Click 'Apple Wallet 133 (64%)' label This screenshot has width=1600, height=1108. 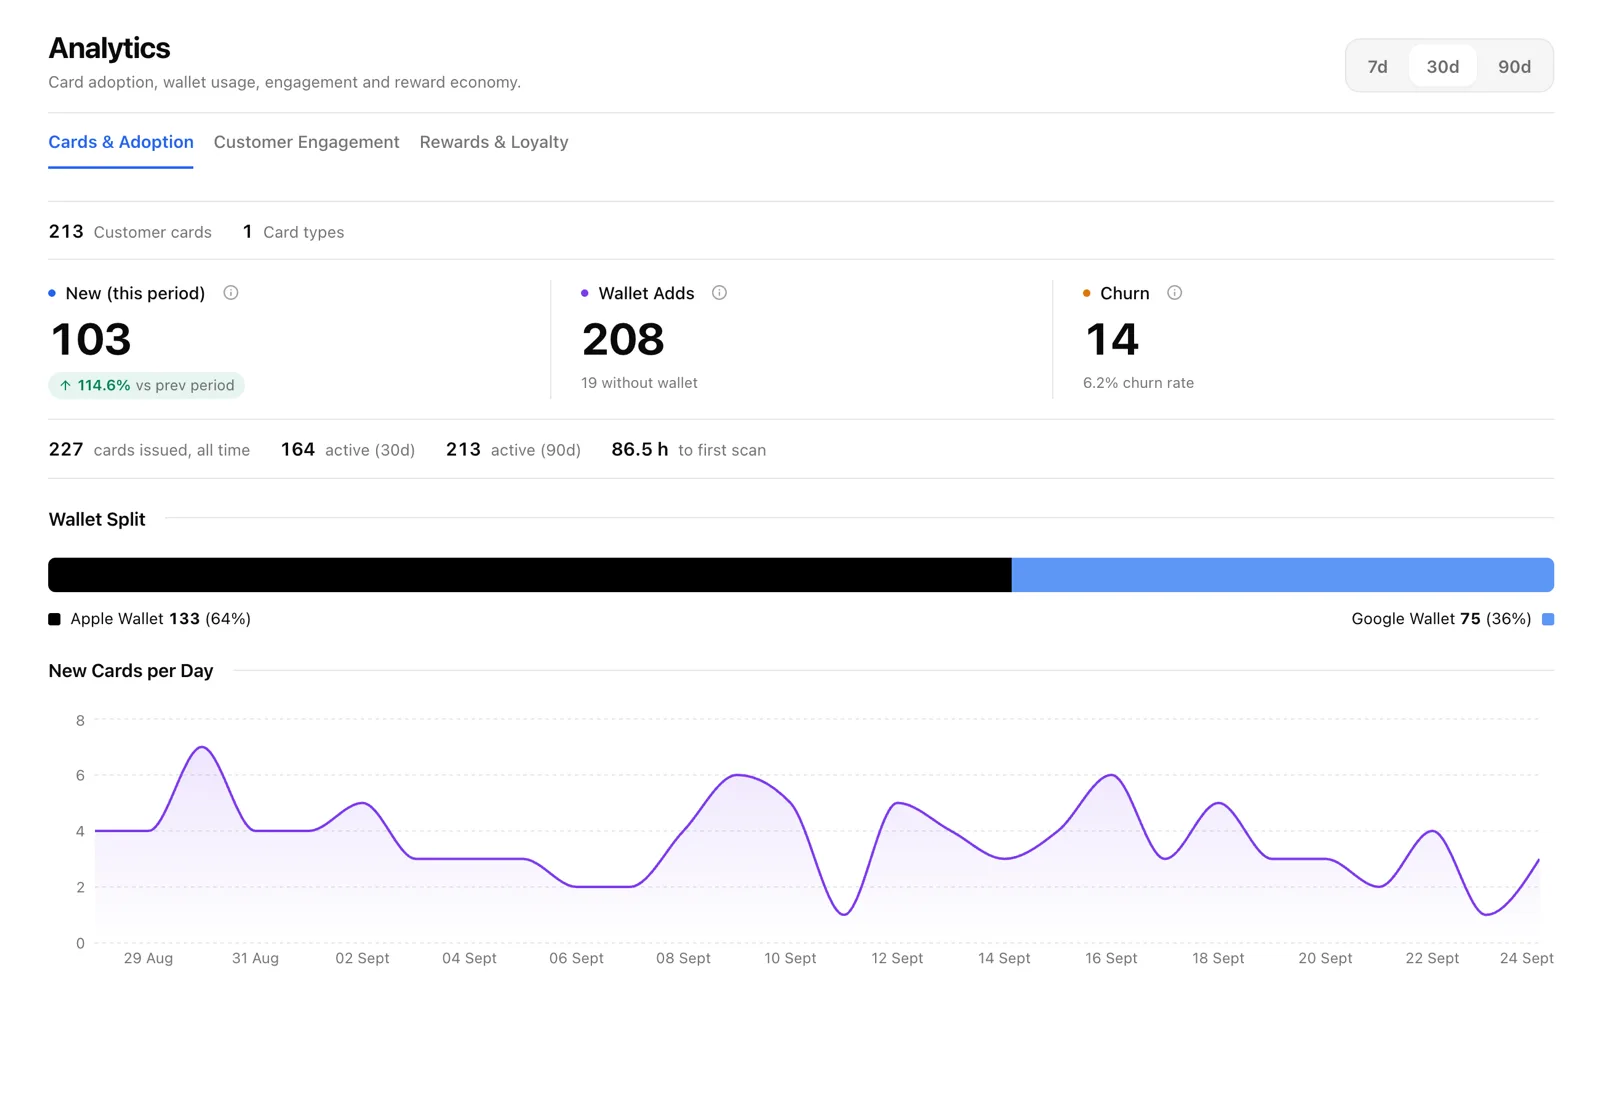click(x=160, y=619)
